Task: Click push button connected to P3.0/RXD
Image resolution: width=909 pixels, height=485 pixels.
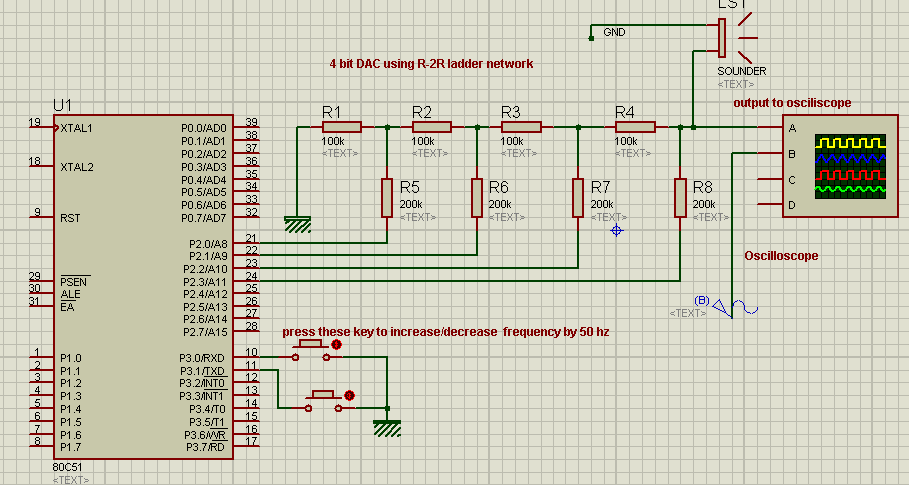Action: click(311, 351)
